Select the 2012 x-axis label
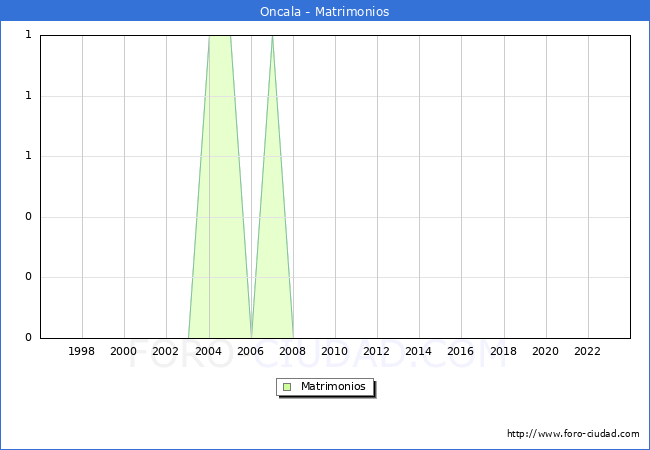 tap(376, 351)
